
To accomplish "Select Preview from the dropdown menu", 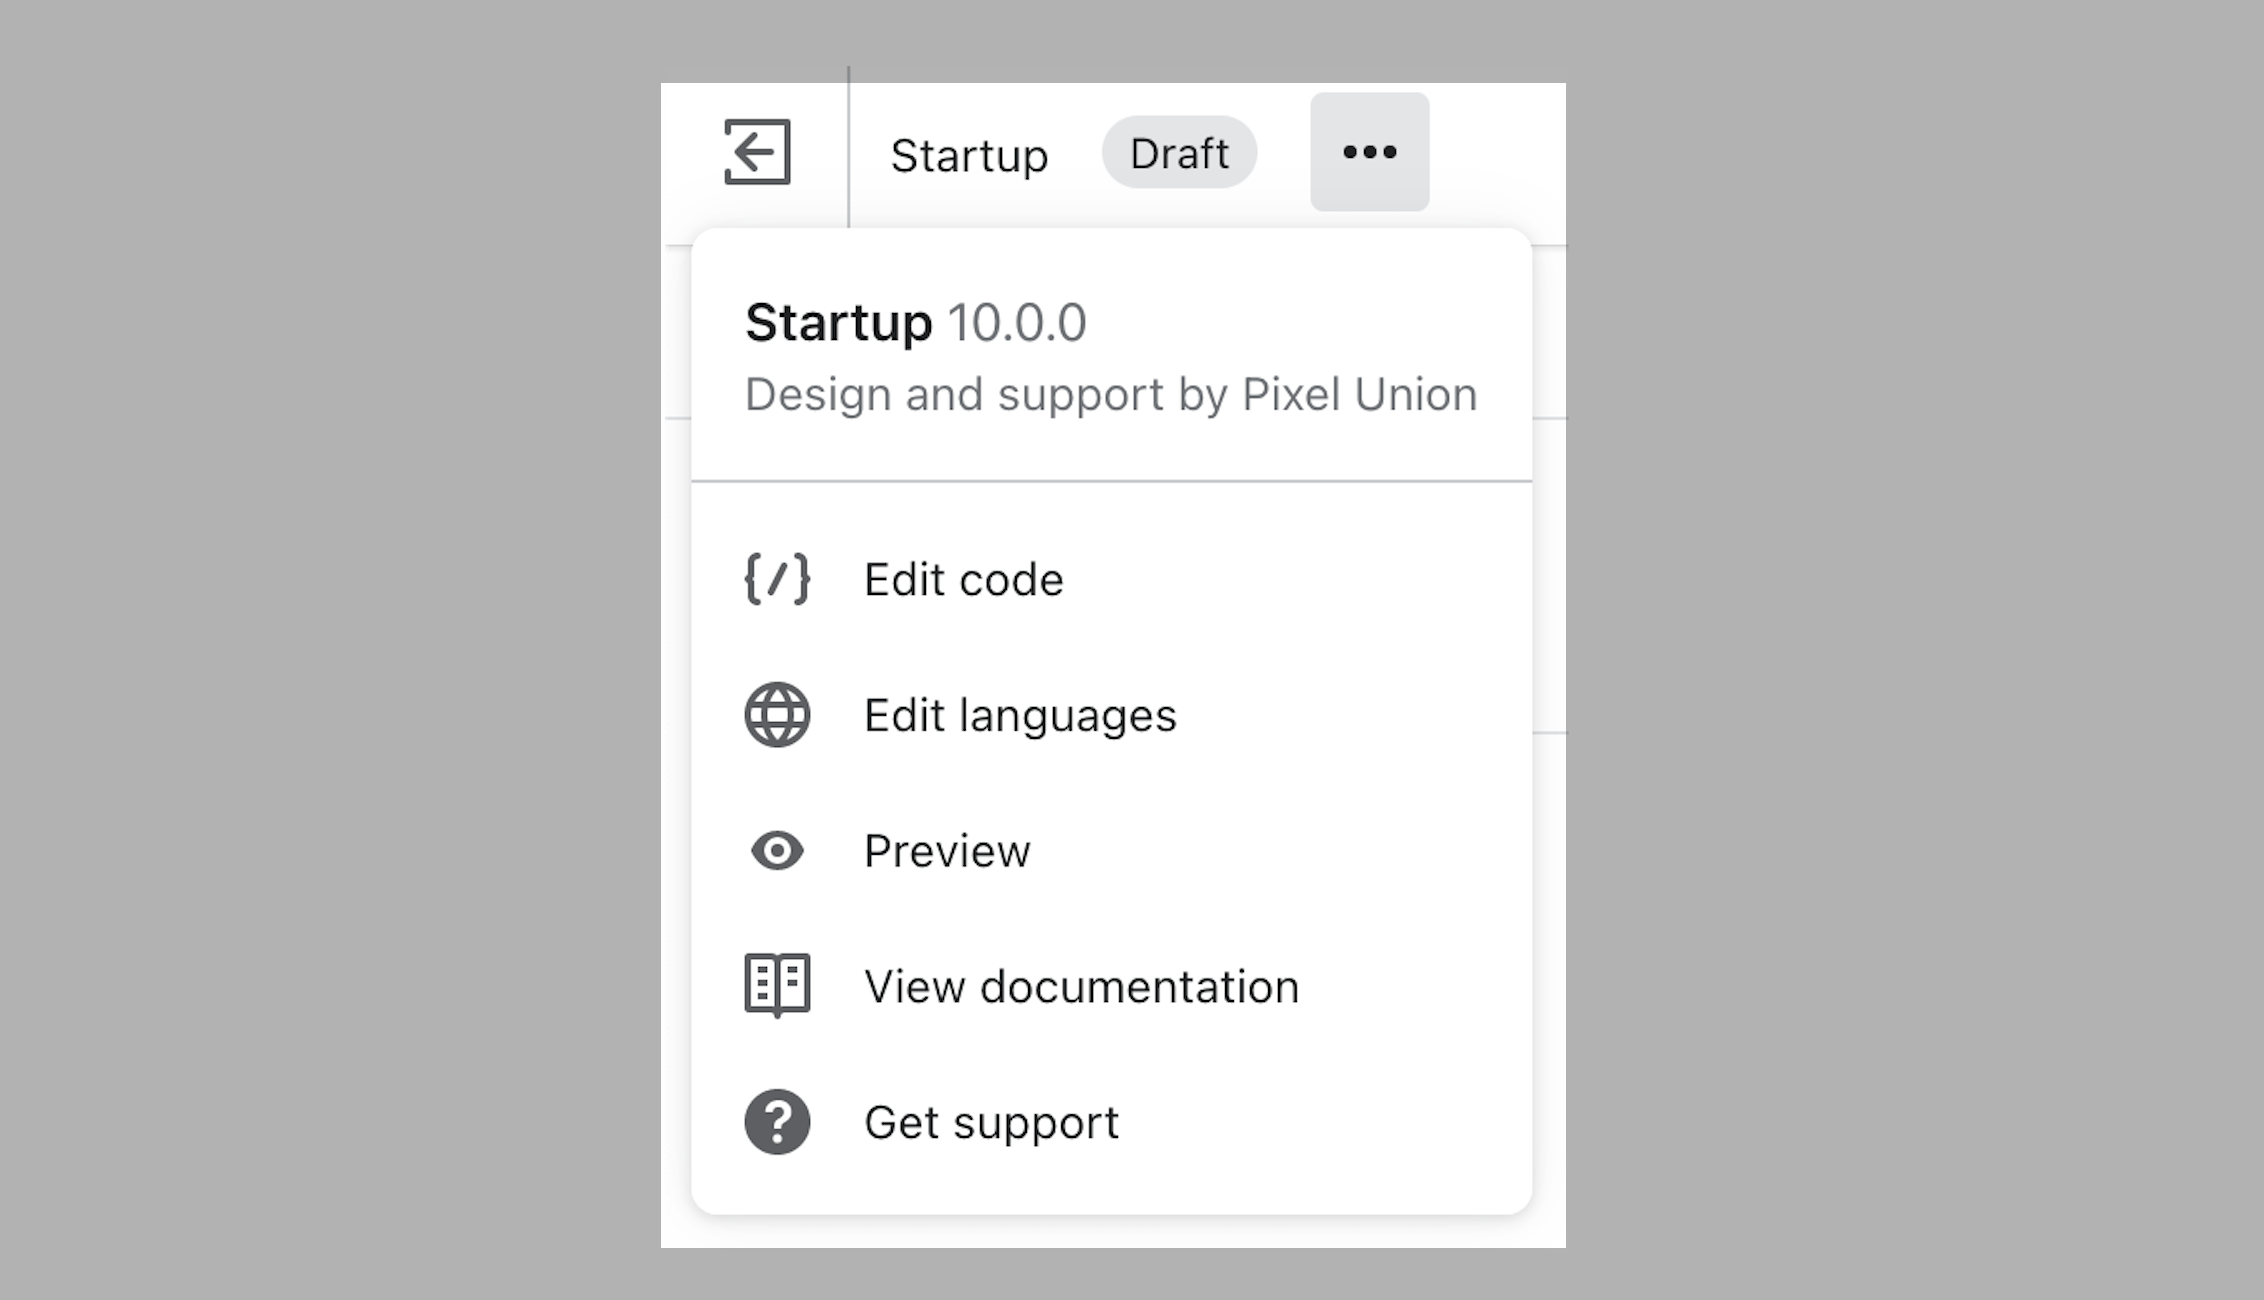I will 1111,851.
